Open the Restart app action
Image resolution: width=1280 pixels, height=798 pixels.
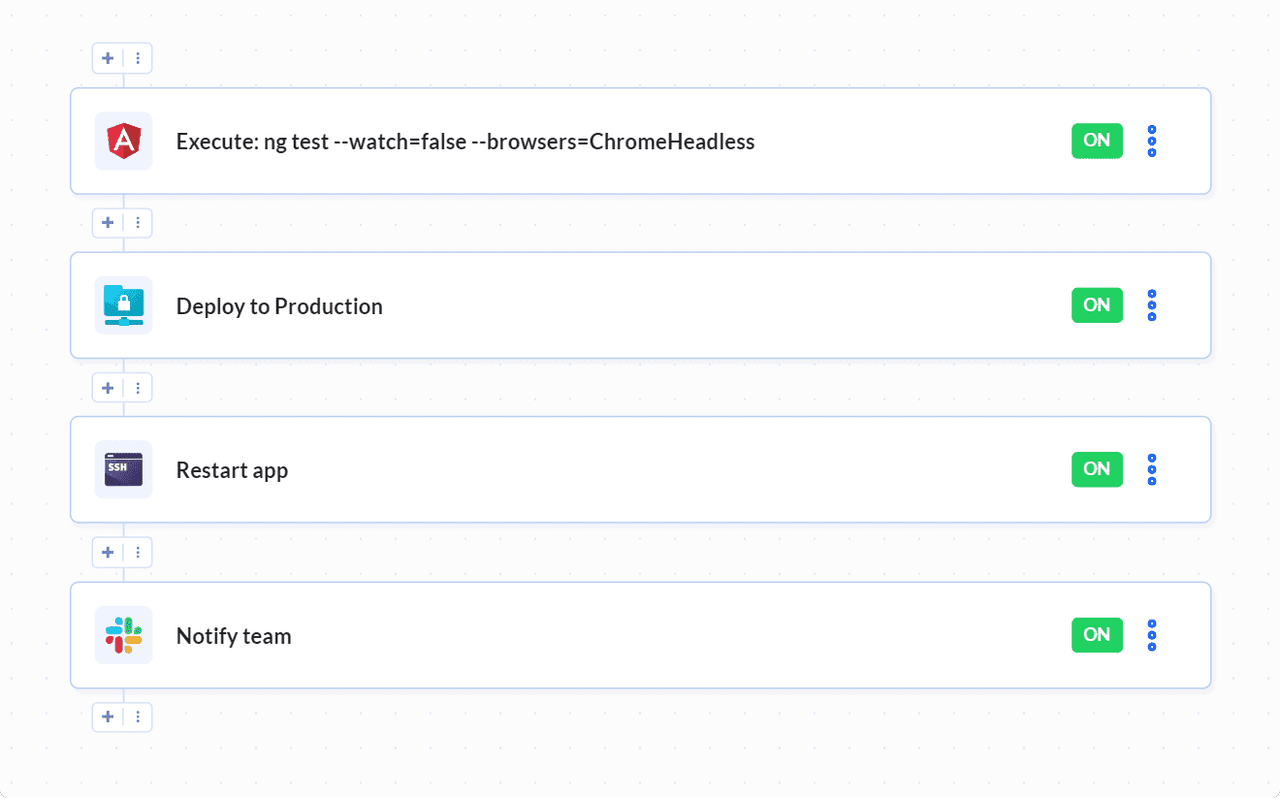(640, 469)
